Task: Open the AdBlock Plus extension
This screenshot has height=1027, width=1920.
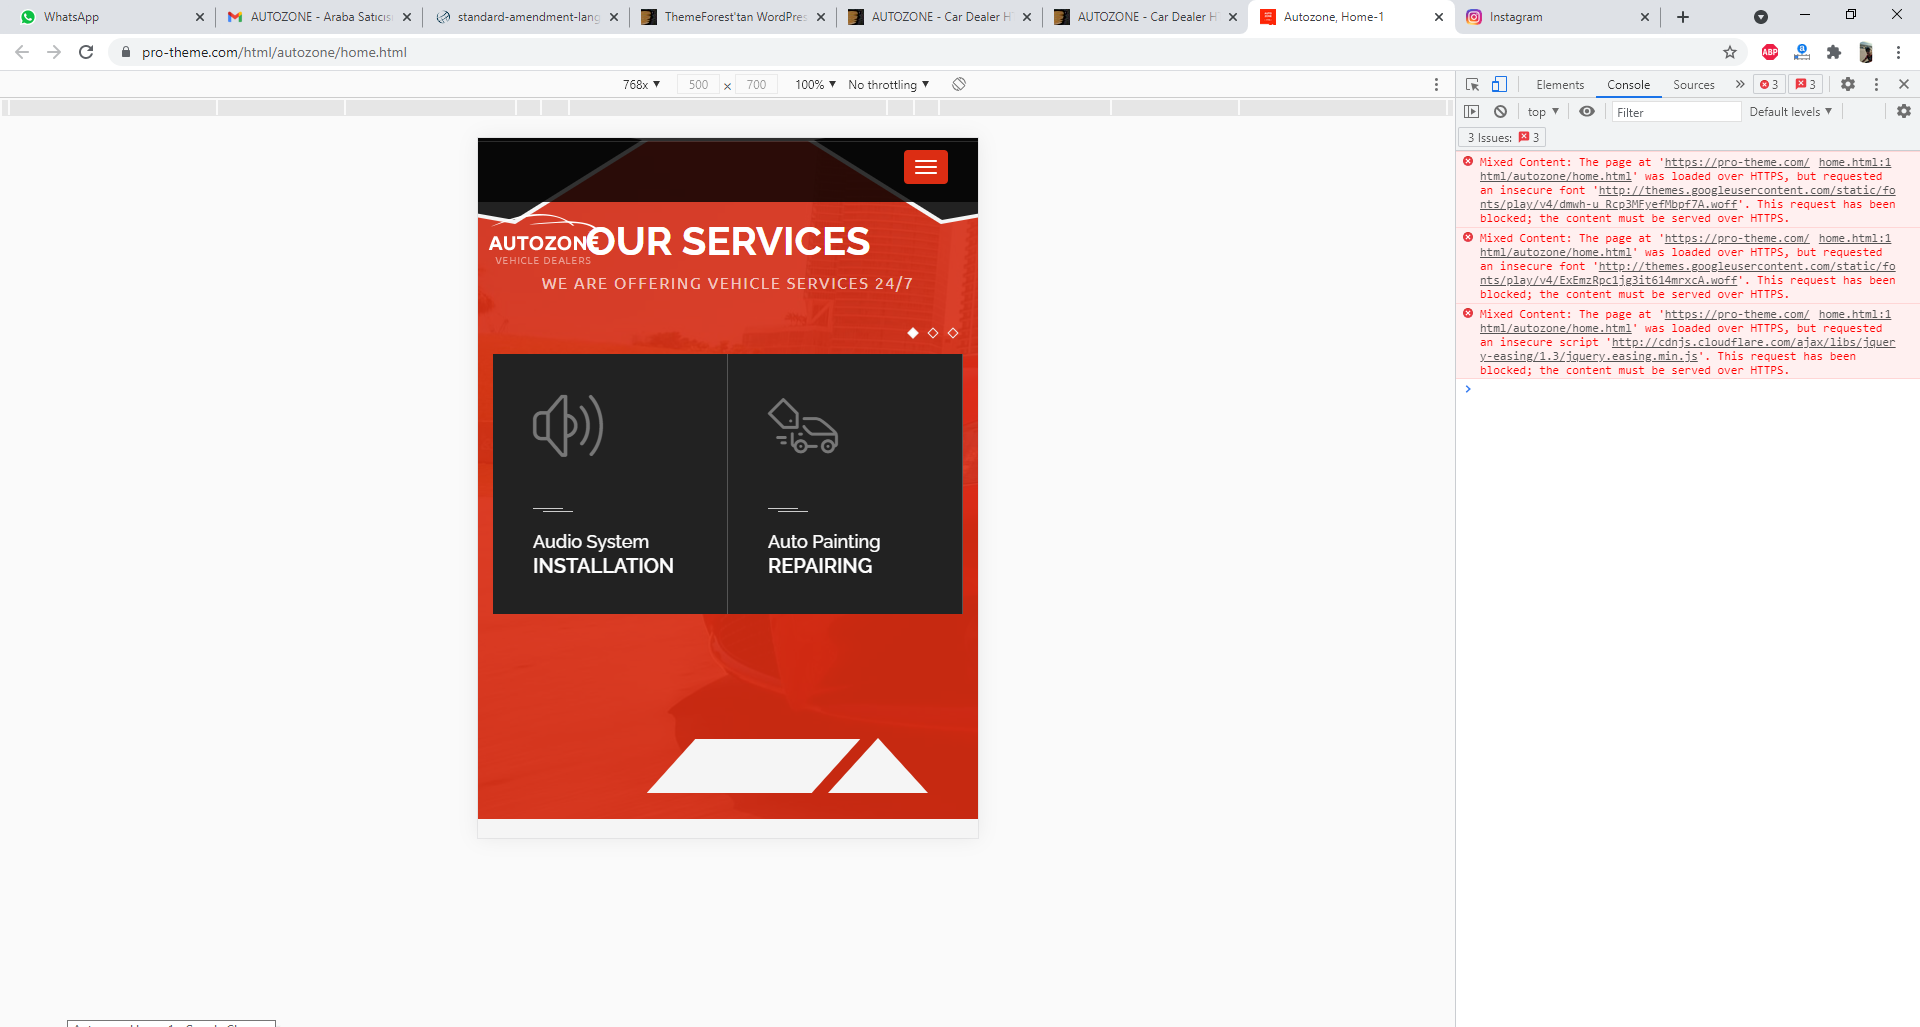Action: click(1770, 52)
